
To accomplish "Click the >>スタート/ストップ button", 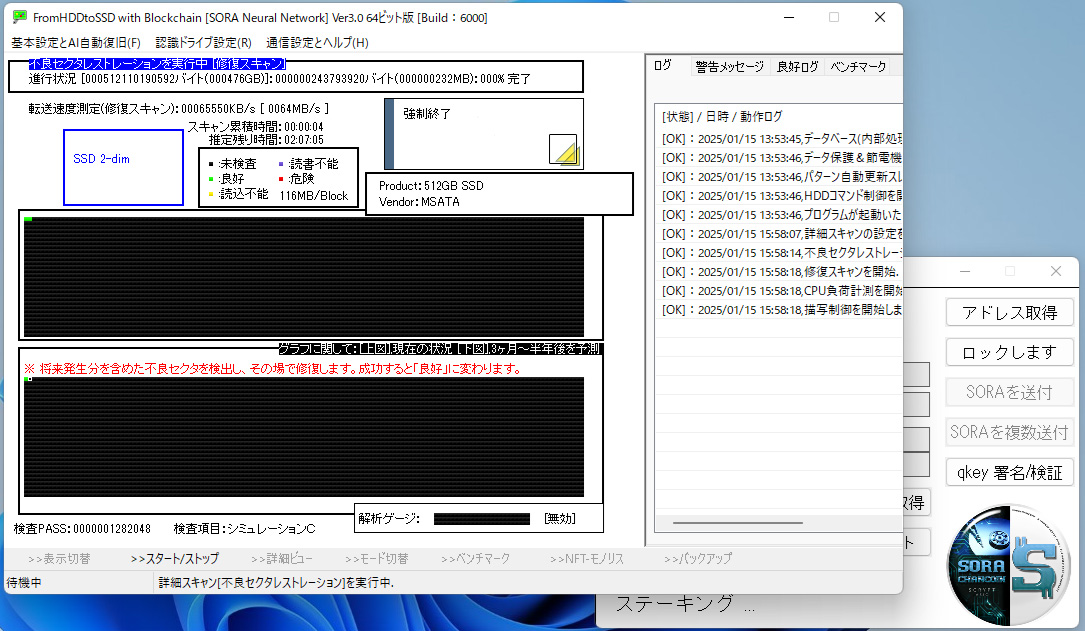I will [175, 558].
